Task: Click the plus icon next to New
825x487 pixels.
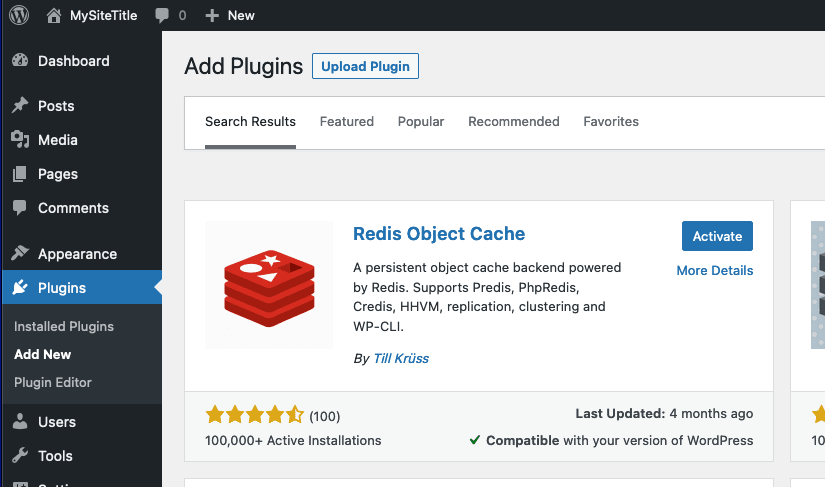Action: [212, 16]
